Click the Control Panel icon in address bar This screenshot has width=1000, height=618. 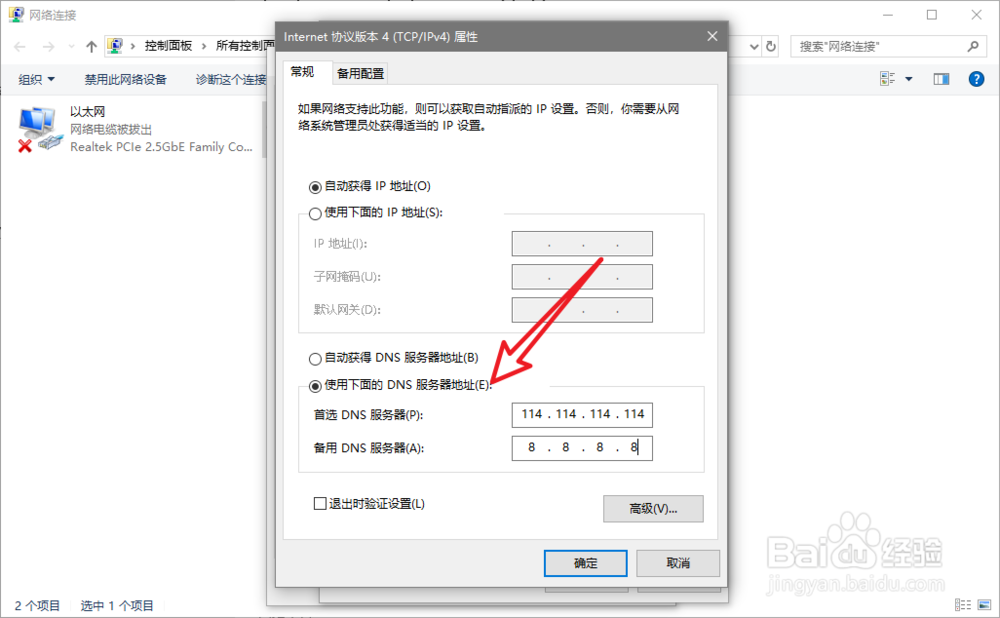pos(115,45)
